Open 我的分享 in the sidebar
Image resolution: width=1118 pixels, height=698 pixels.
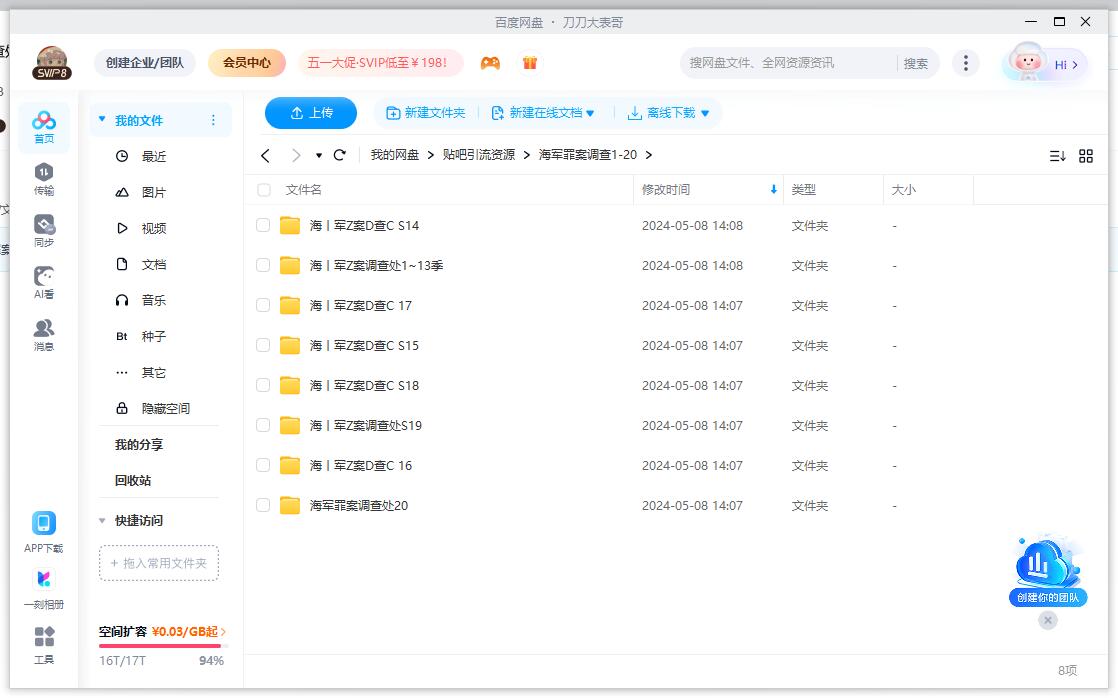[x=139, y=445]
